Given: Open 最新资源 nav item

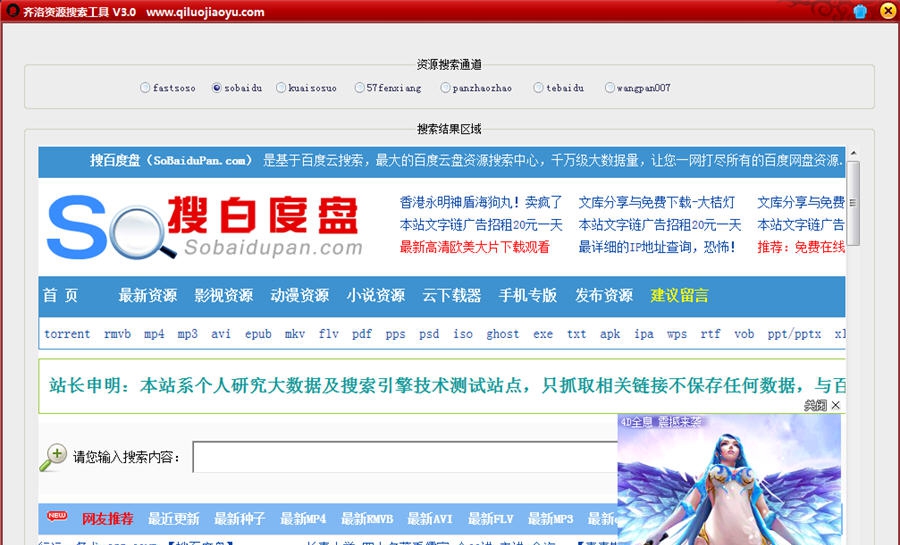Looking at the screenshot, I should [148, 295].
